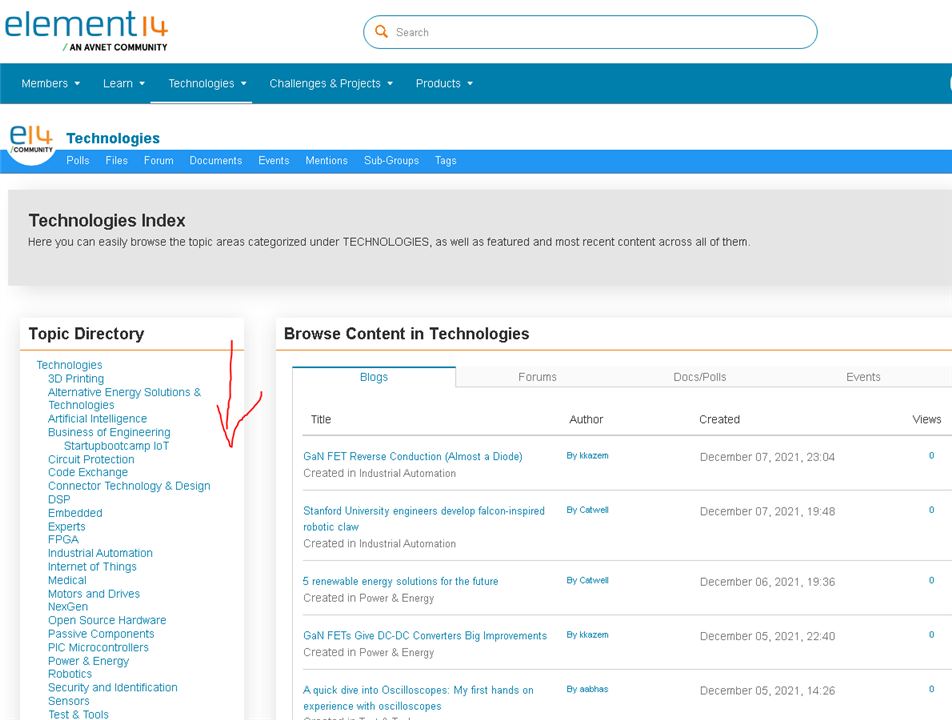Switch to the Blogs tab
Screen dimensions: 952x720
pos(373,377)
